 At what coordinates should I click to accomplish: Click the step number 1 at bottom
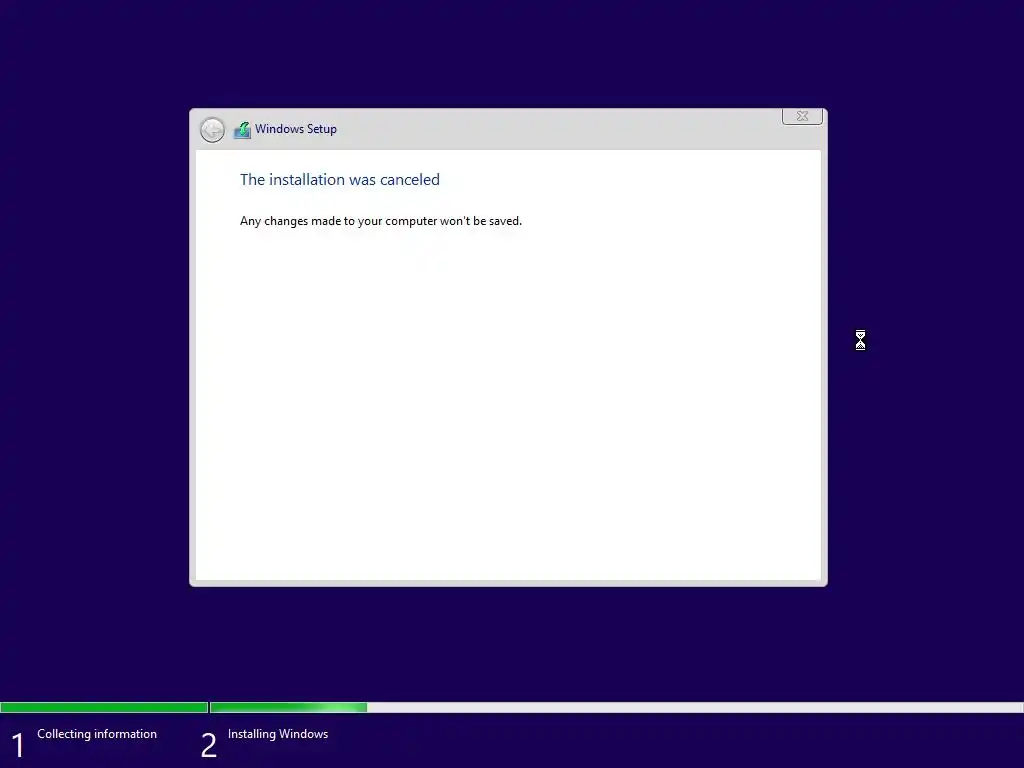coord(18,745)
